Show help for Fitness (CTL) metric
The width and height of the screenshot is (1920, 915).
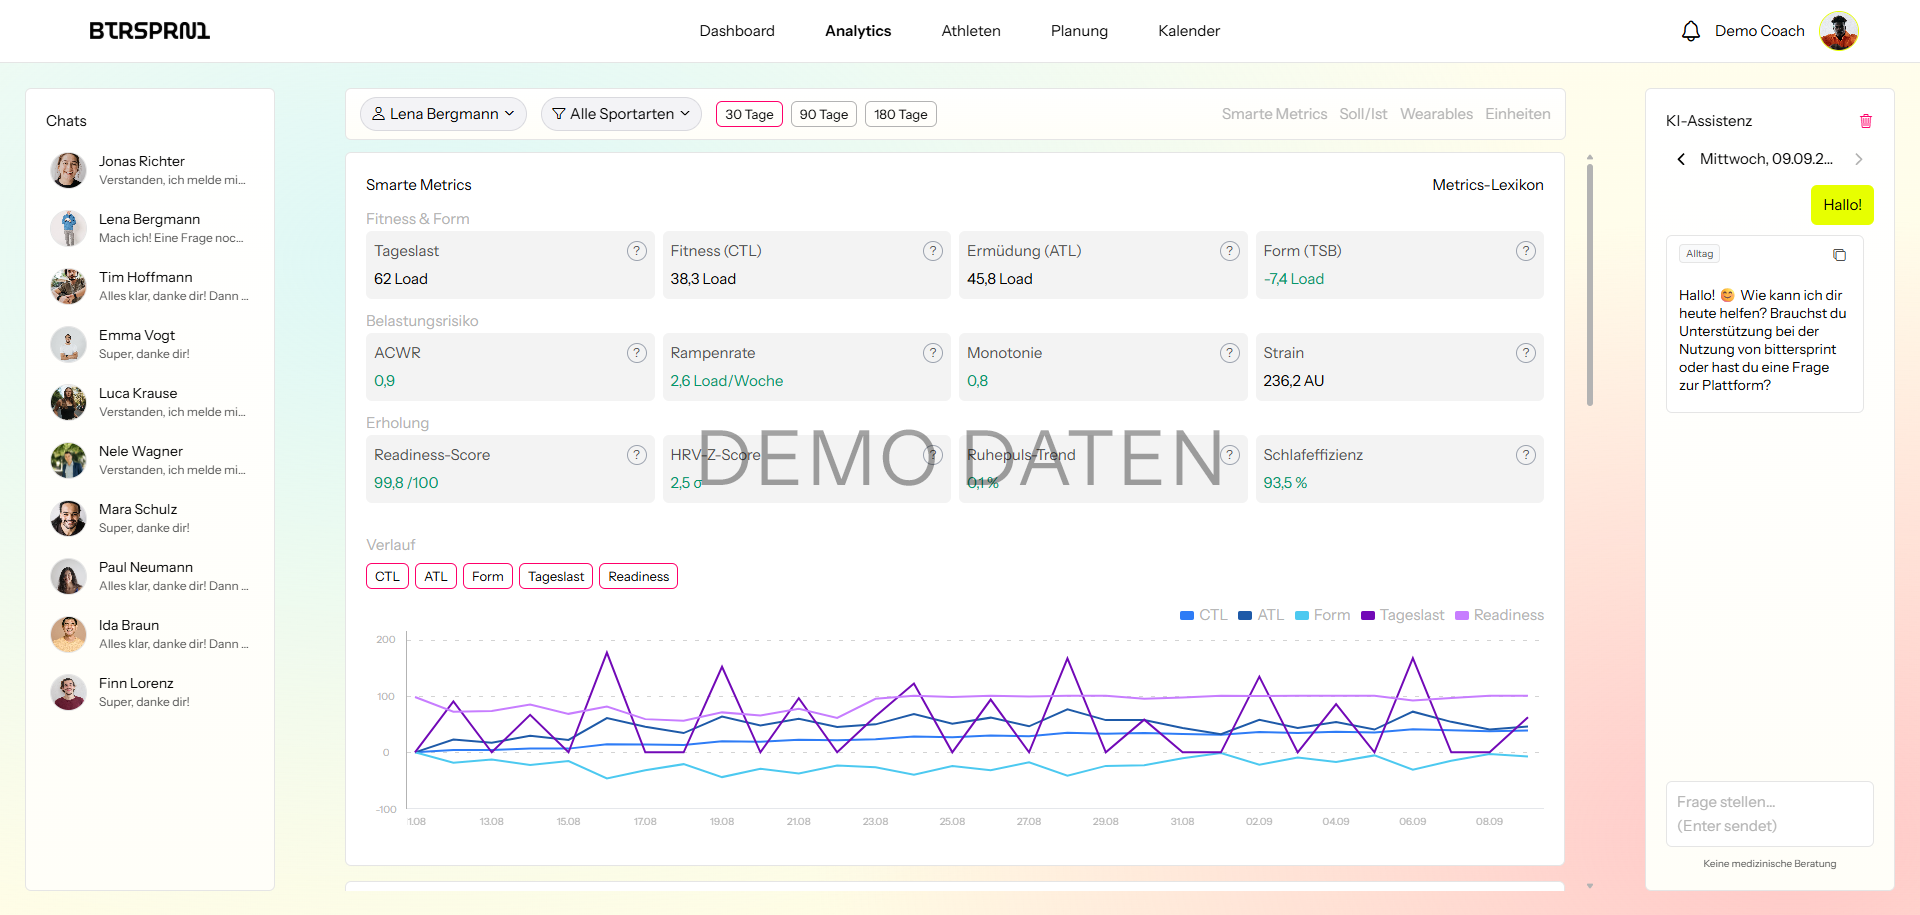933,251
